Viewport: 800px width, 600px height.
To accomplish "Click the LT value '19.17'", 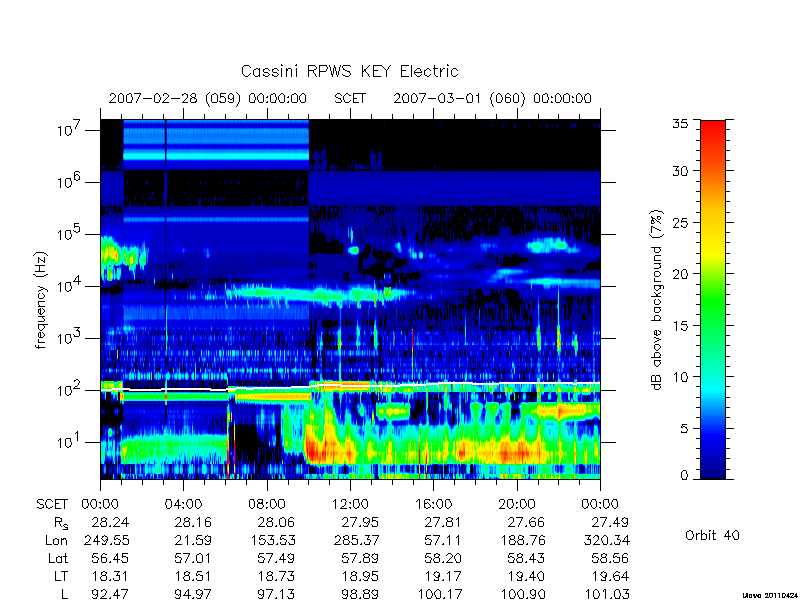I will (x=443, y=576).
